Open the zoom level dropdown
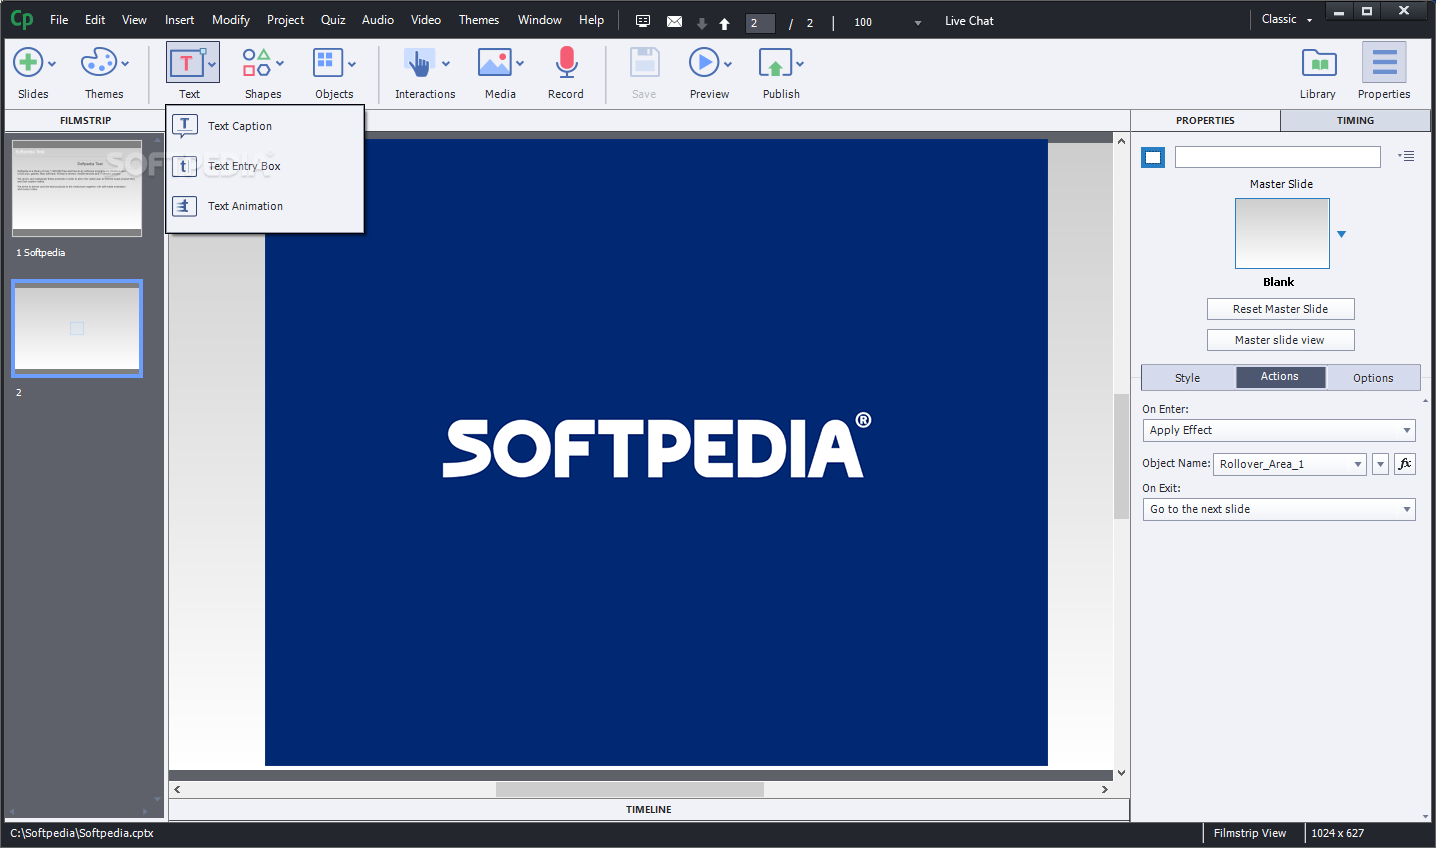The width and height of the screenshot is (1436, 848). point(918,23)
